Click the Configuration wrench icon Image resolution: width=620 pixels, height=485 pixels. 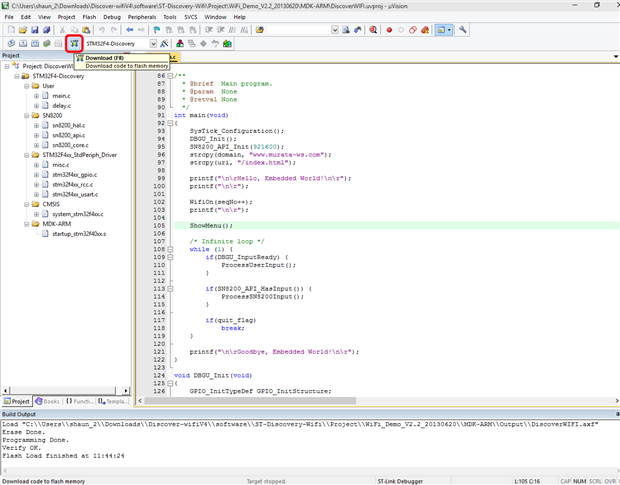(x=463, y=30)
